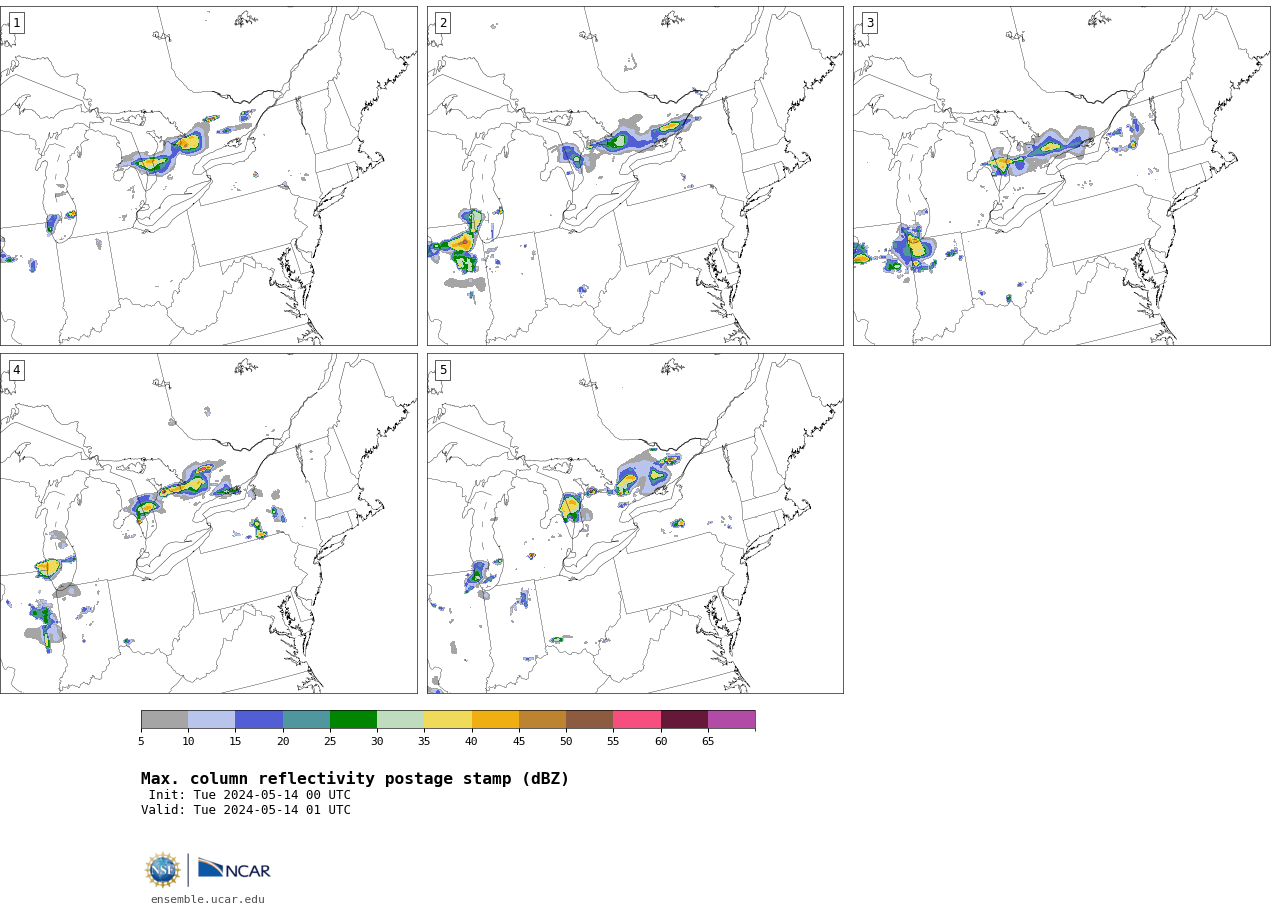
Task: Select the purple 65+ dBZ swatch
Action: (x=731, y=720)
